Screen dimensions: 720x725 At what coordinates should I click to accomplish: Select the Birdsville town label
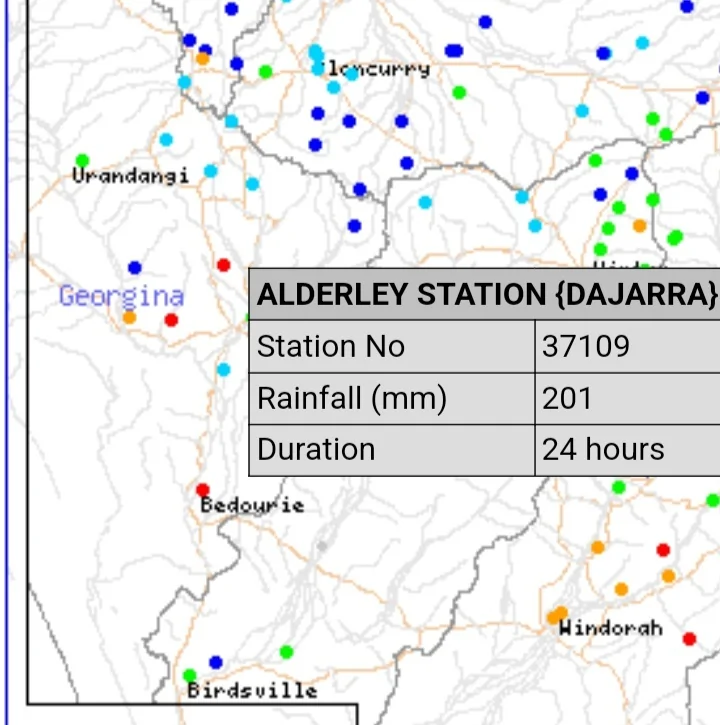coord(252,690)
